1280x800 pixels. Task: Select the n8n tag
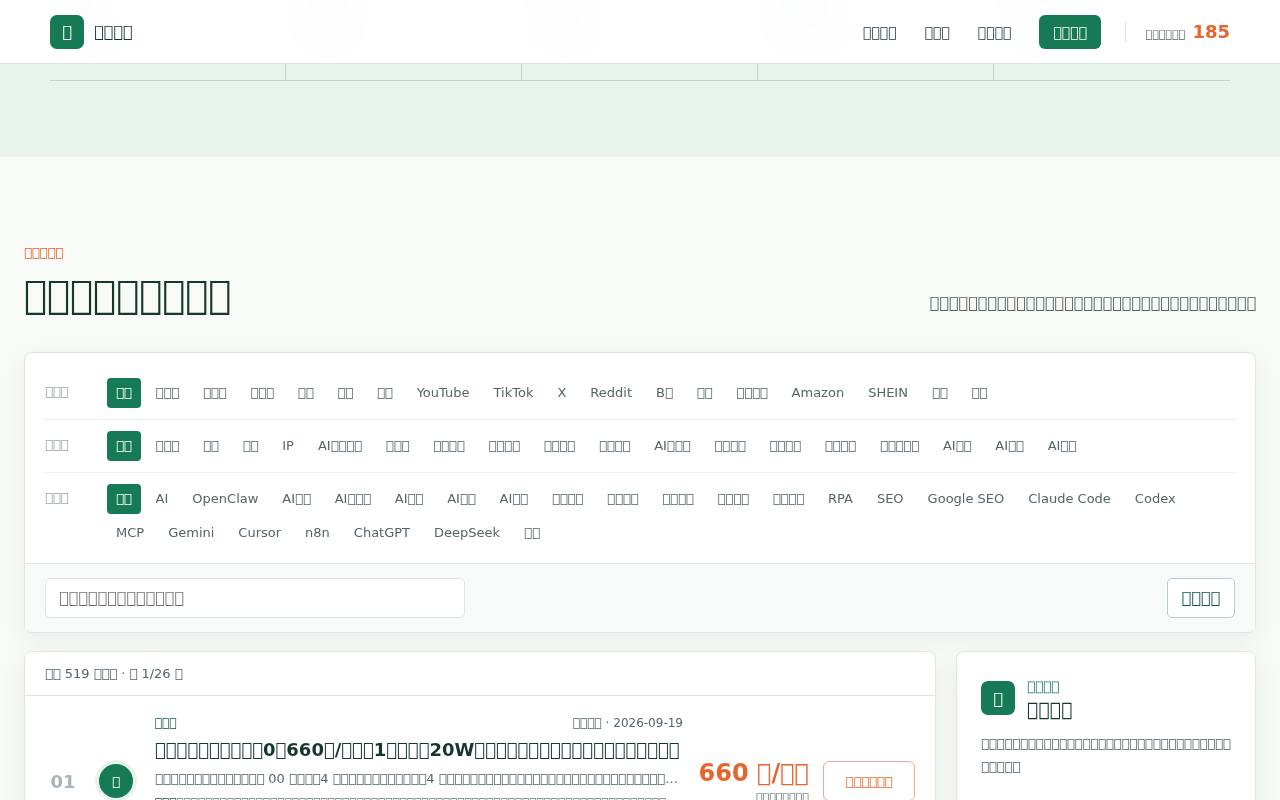click(x=317, y=533)
